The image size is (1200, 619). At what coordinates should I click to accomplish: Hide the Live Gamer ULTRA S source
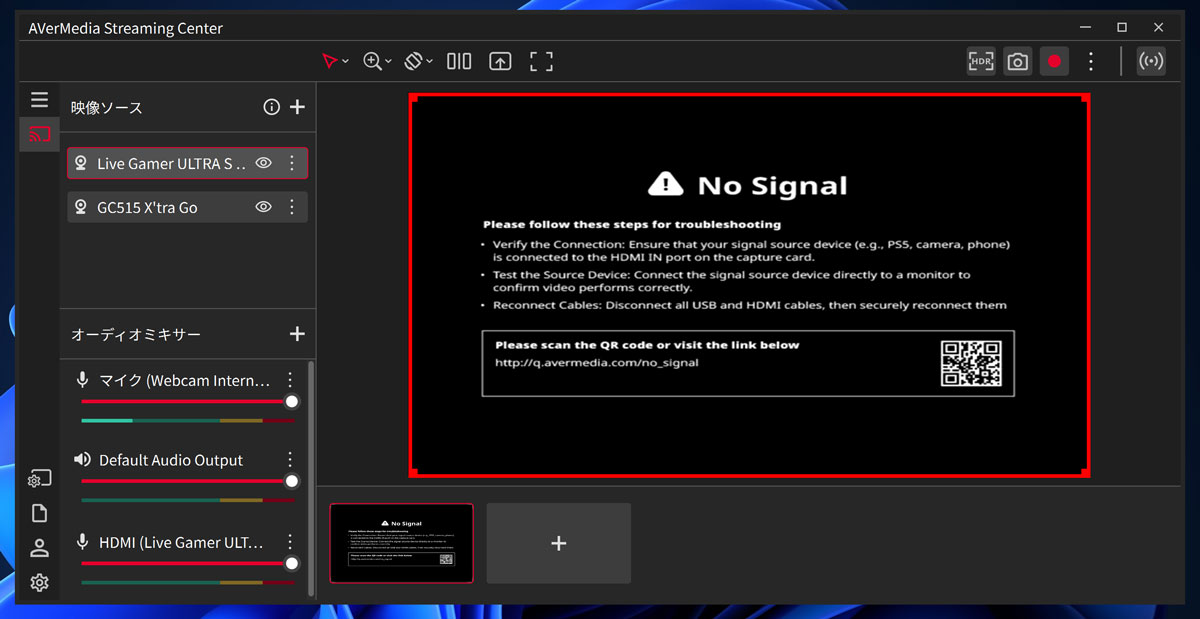click(x=264, y=163)
